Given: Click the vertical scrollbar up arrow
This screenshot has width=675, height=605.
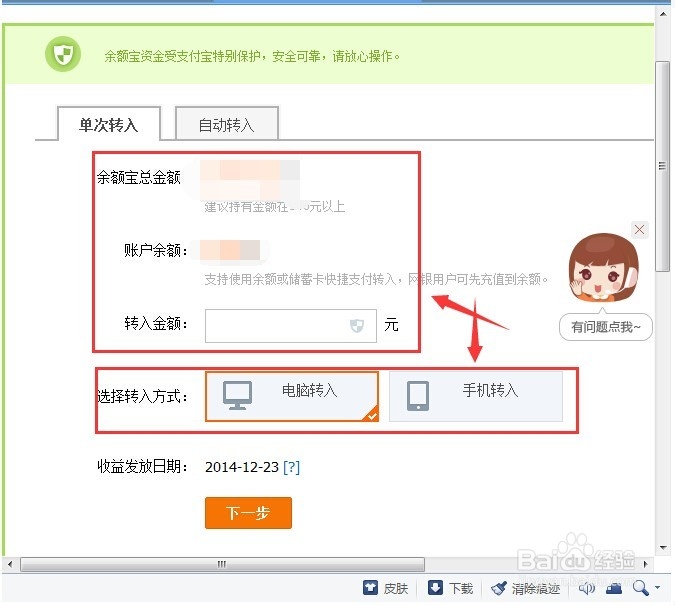Looking at the screenshot, I should (x=663, y=14).
